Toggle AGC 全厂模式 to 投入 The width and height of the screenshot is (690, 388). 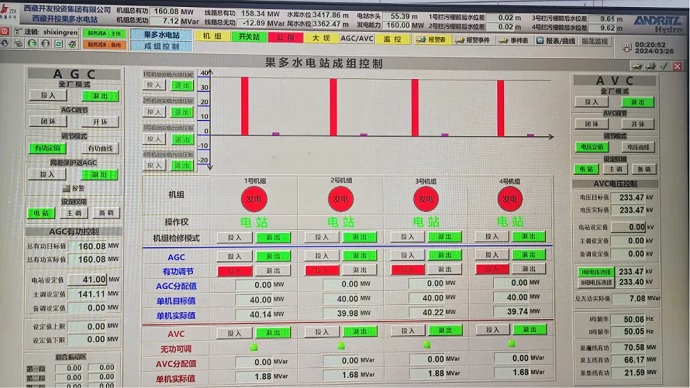tap(48, 95)
